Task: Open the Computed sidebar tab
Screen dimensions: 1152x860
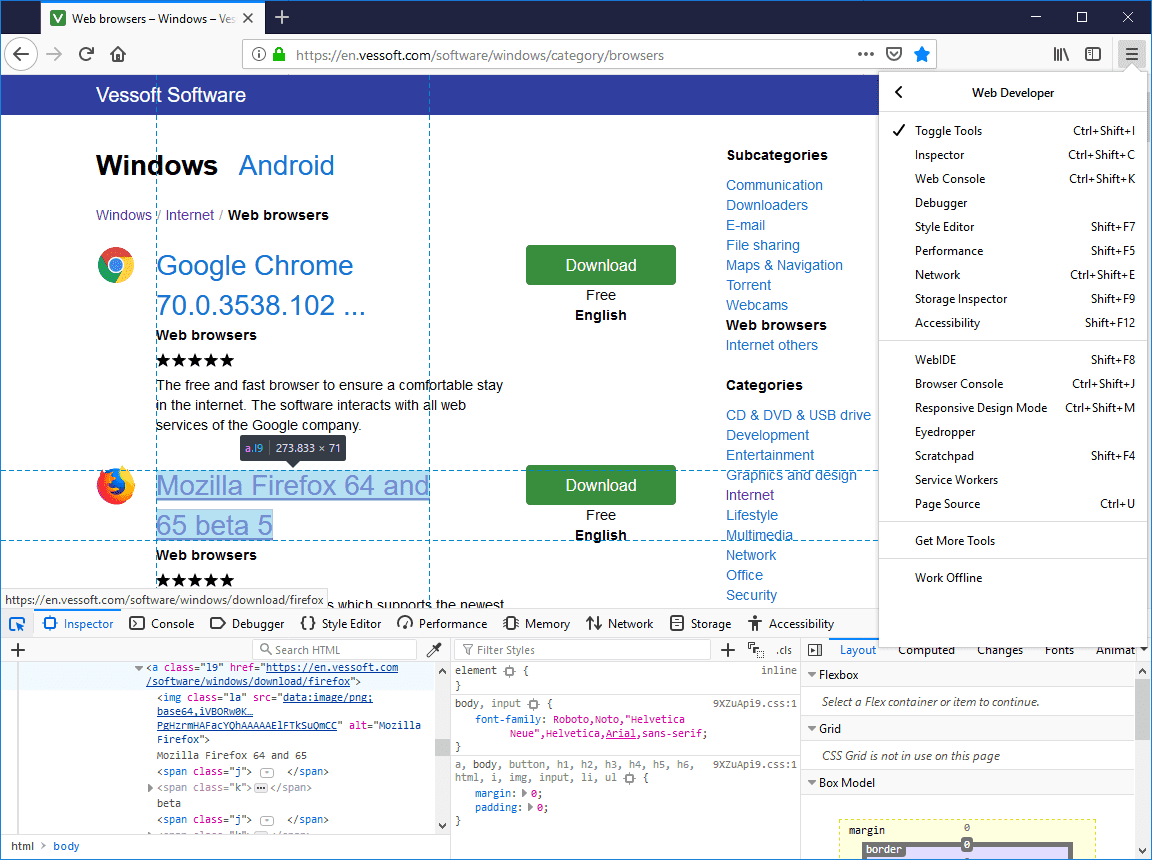Action: coord(926,650)
